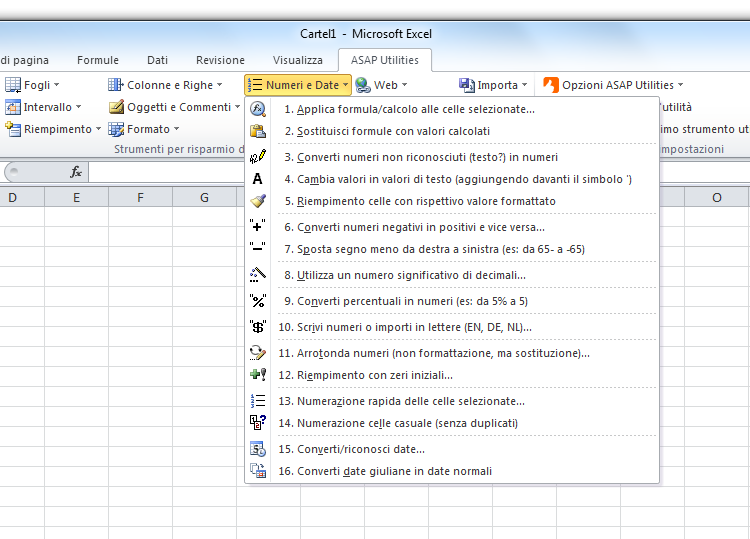The height and width of the screenshot is (539, 750).
Task: Select Numerazione celle casuale senza duplicati
Action: tap(452, 423)
